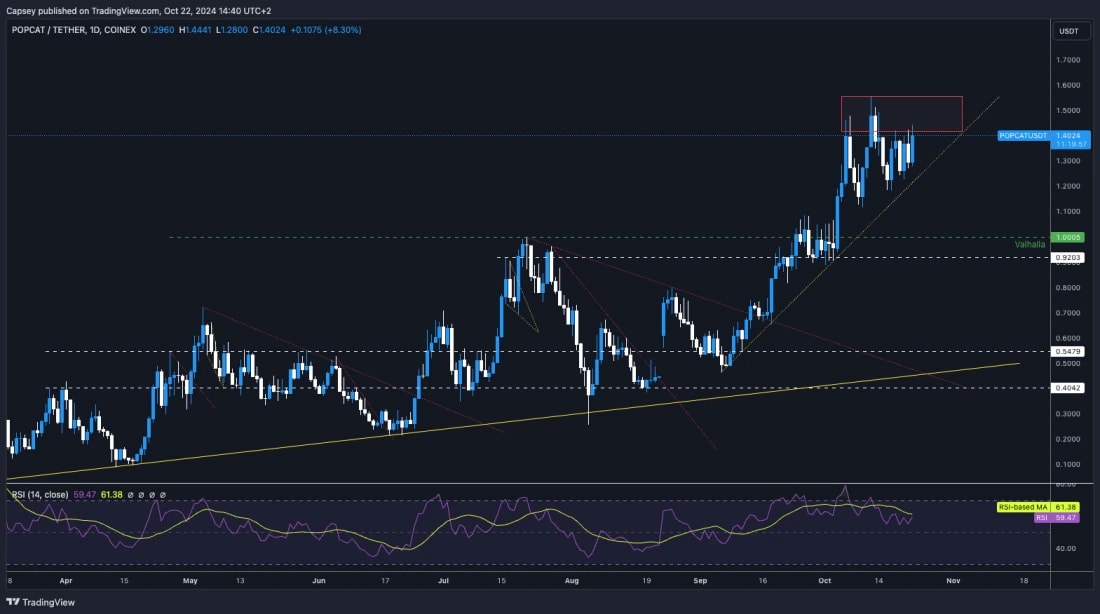Image resolution: width=1100 pixels, height=614 pixels.
Task: Click the green 1.0005 price level label
Action: pos(1070,238)
